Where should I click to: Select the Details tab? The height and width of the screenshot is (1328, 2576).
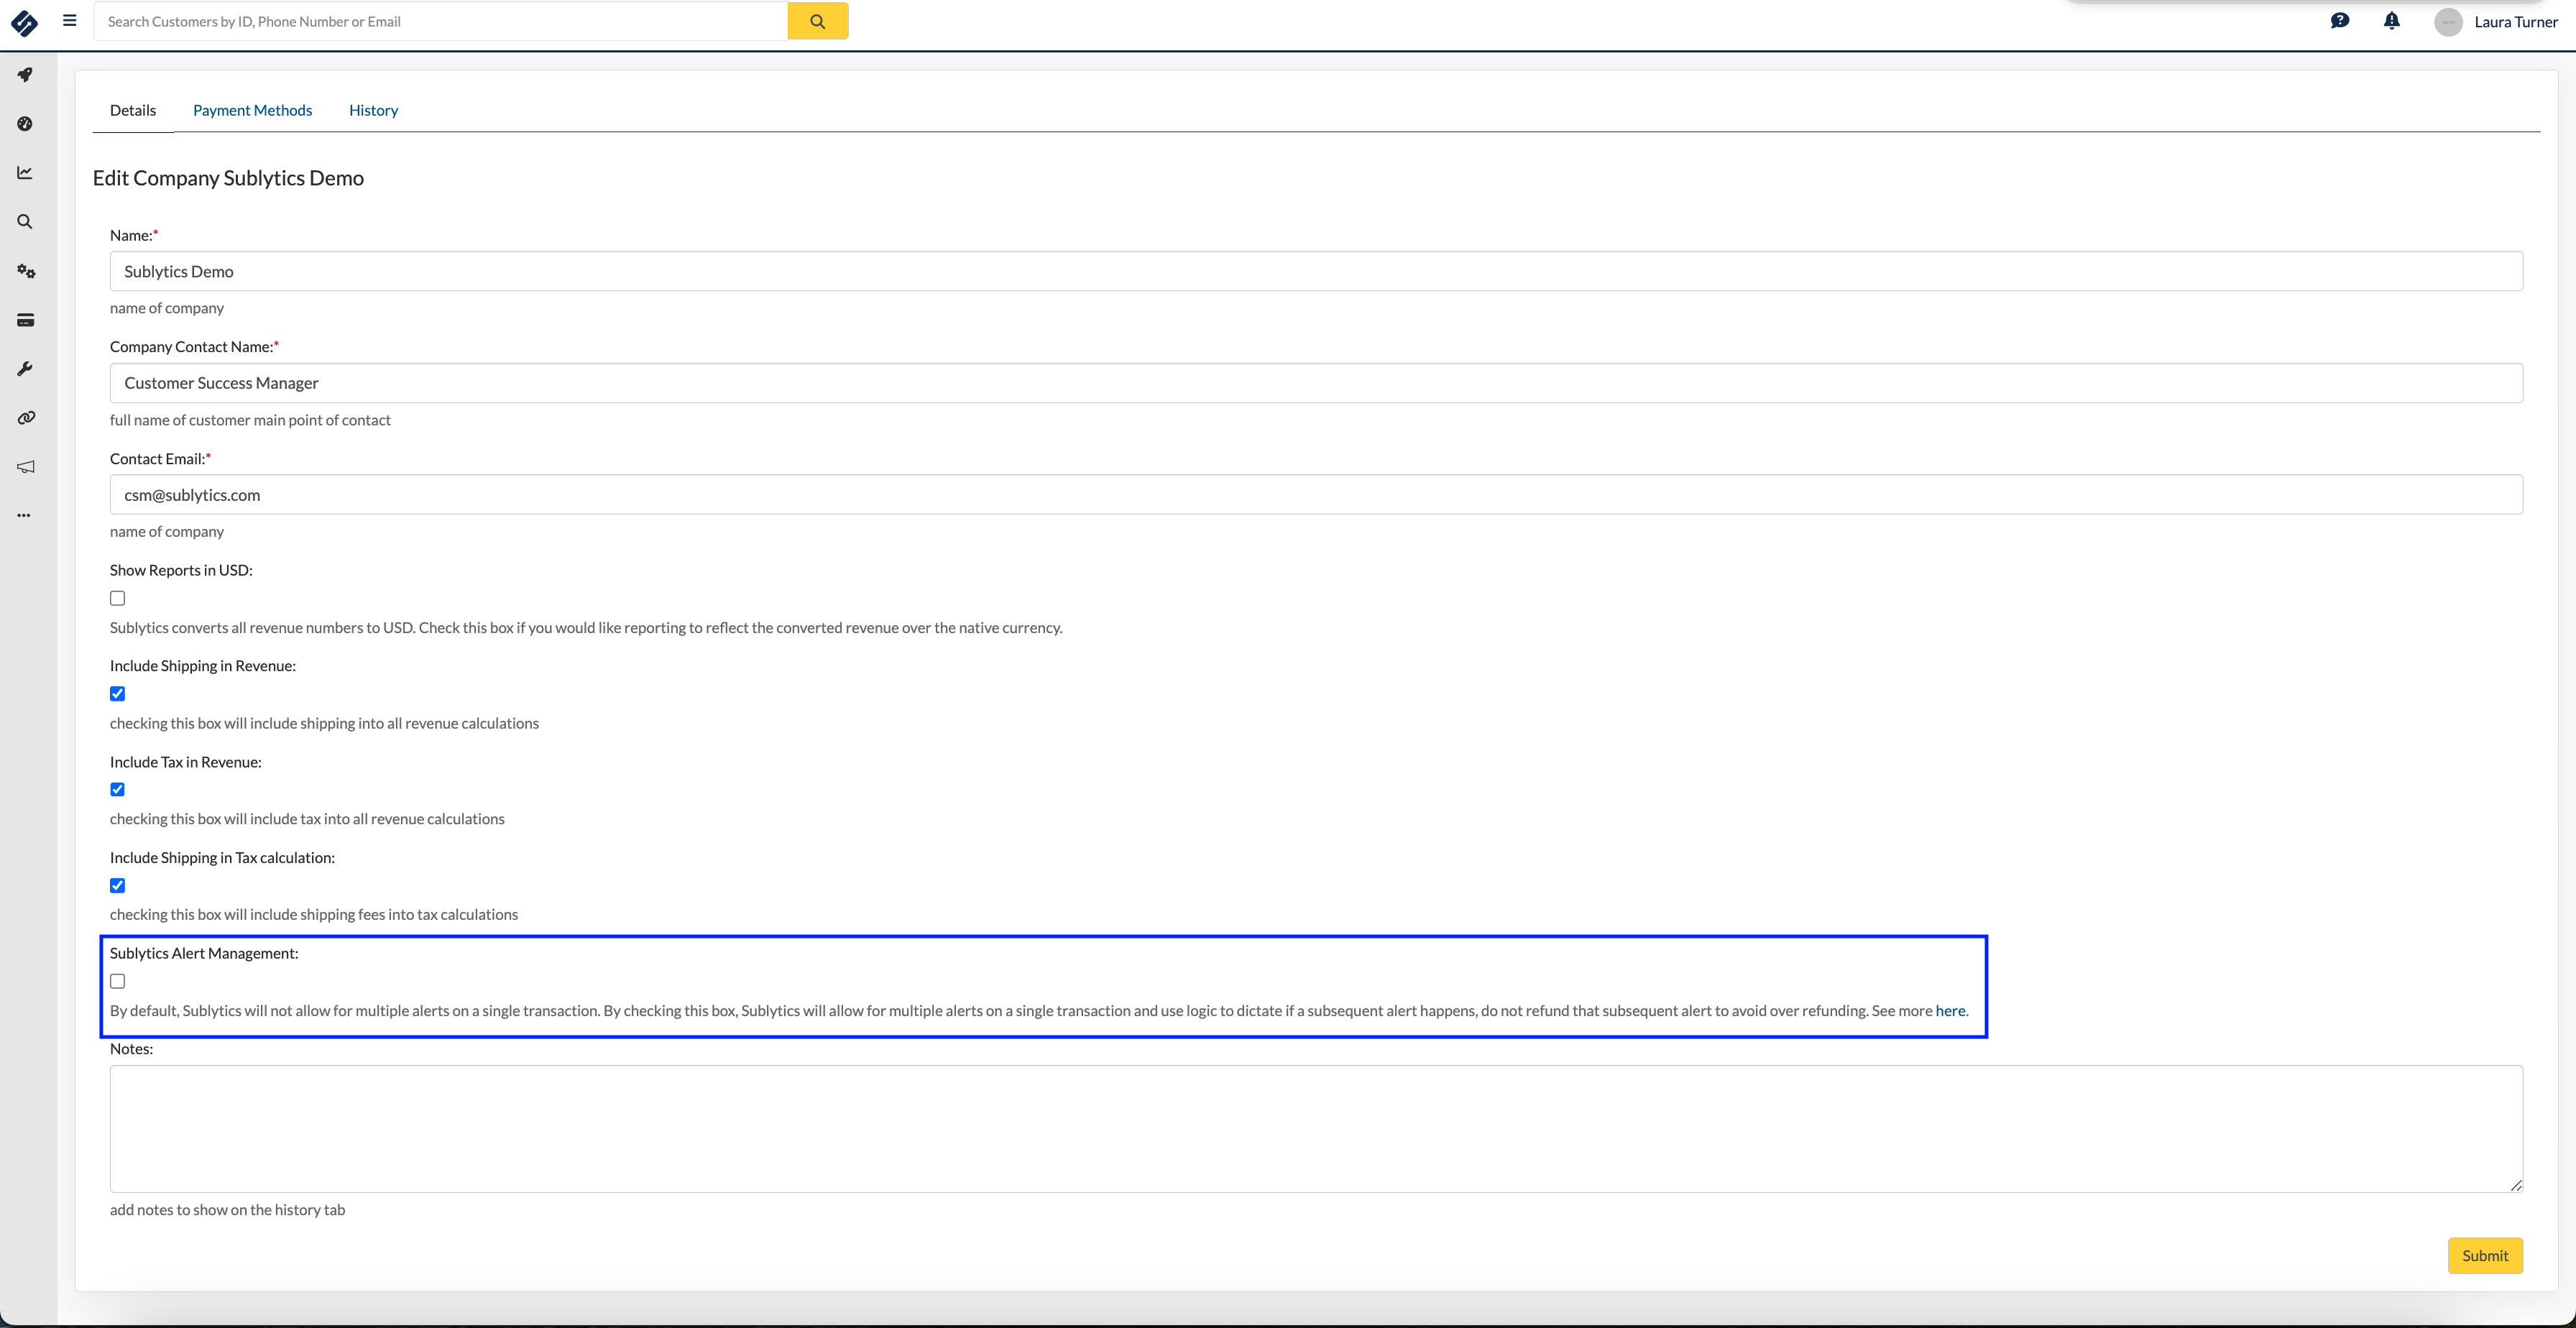point(133,110)
